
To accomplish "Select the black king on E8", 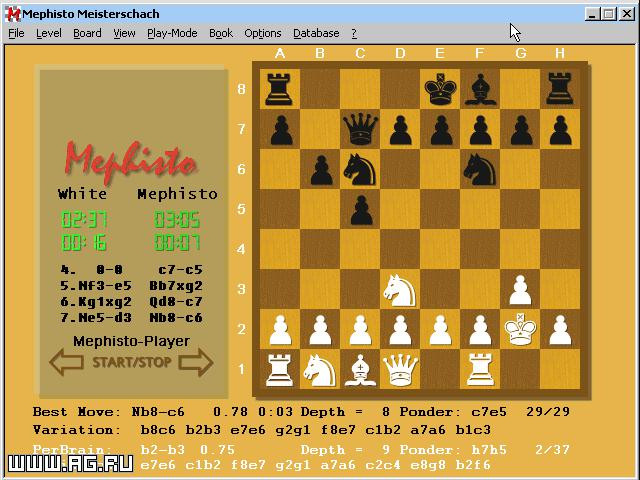I will (440, 89).
